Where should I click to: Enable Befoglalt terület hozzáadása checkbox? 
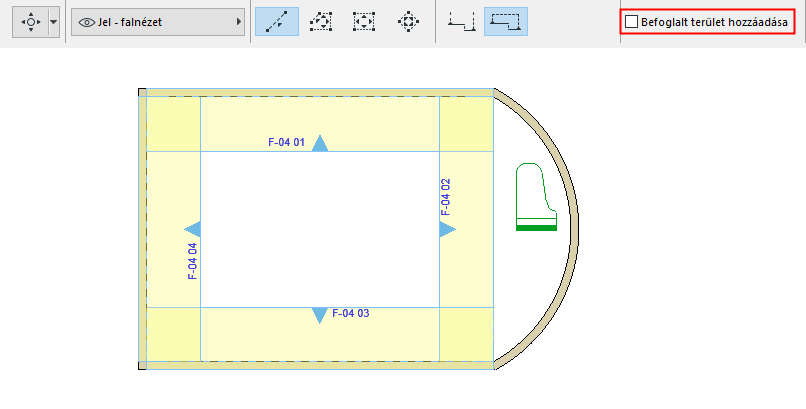pos(631,22)
